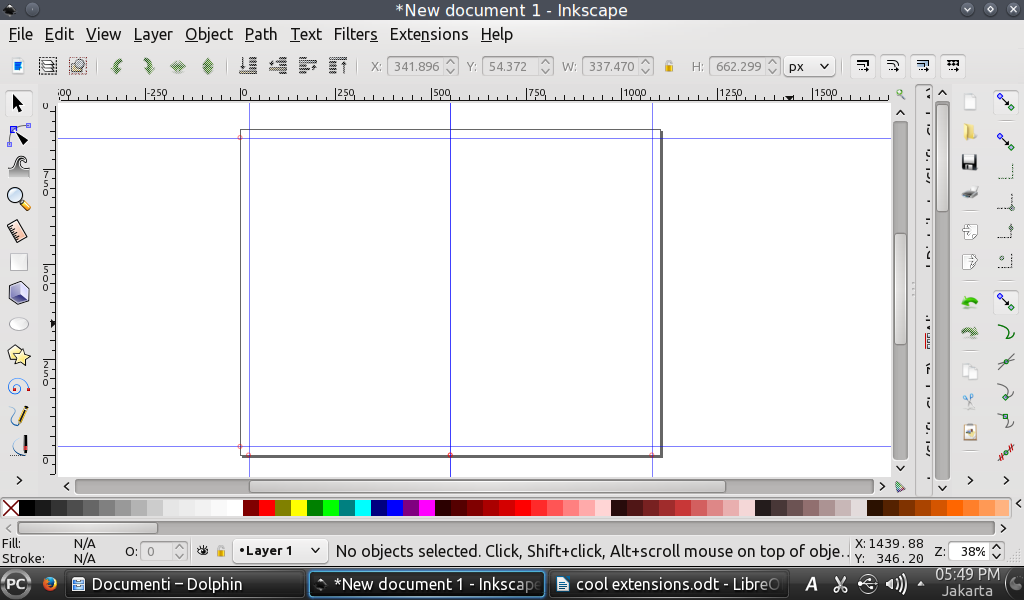The height and width of the screenshot is (600, 1024).
Task: Select the Measure ruler tool
Action: click(x=18, y=231)
